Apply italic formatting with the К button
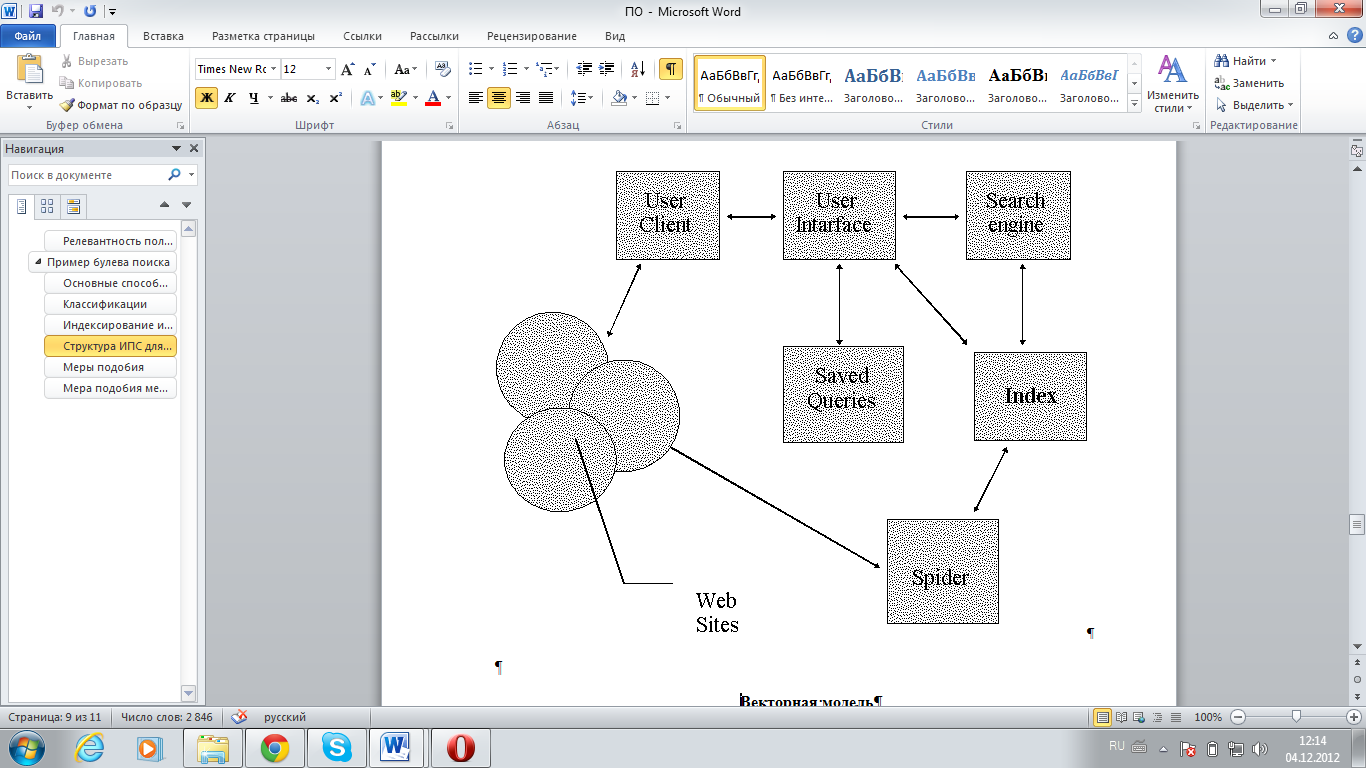This screenshot has height=768, width=1366. [230, 98]
